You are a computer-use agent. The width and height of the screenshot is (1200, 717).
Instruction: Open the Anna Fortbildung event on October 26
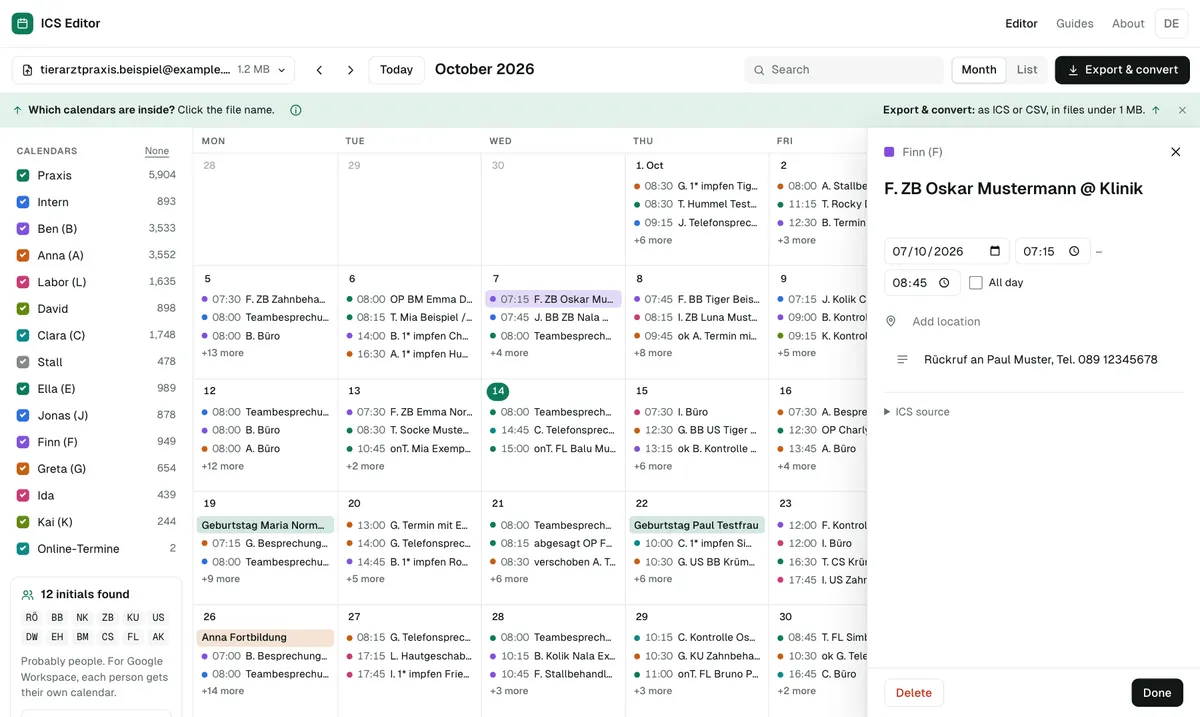coord(266,637)
